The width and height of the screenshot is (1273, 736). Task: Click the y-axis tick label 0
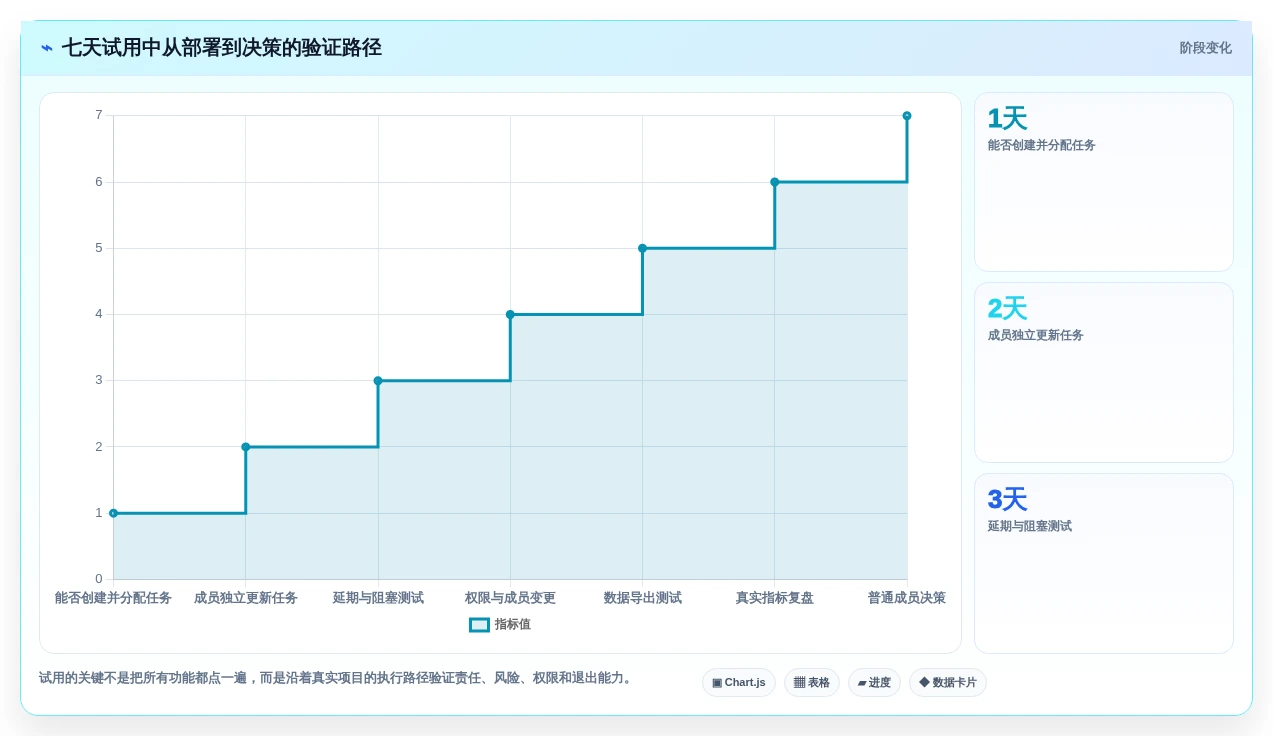(99, 579)
